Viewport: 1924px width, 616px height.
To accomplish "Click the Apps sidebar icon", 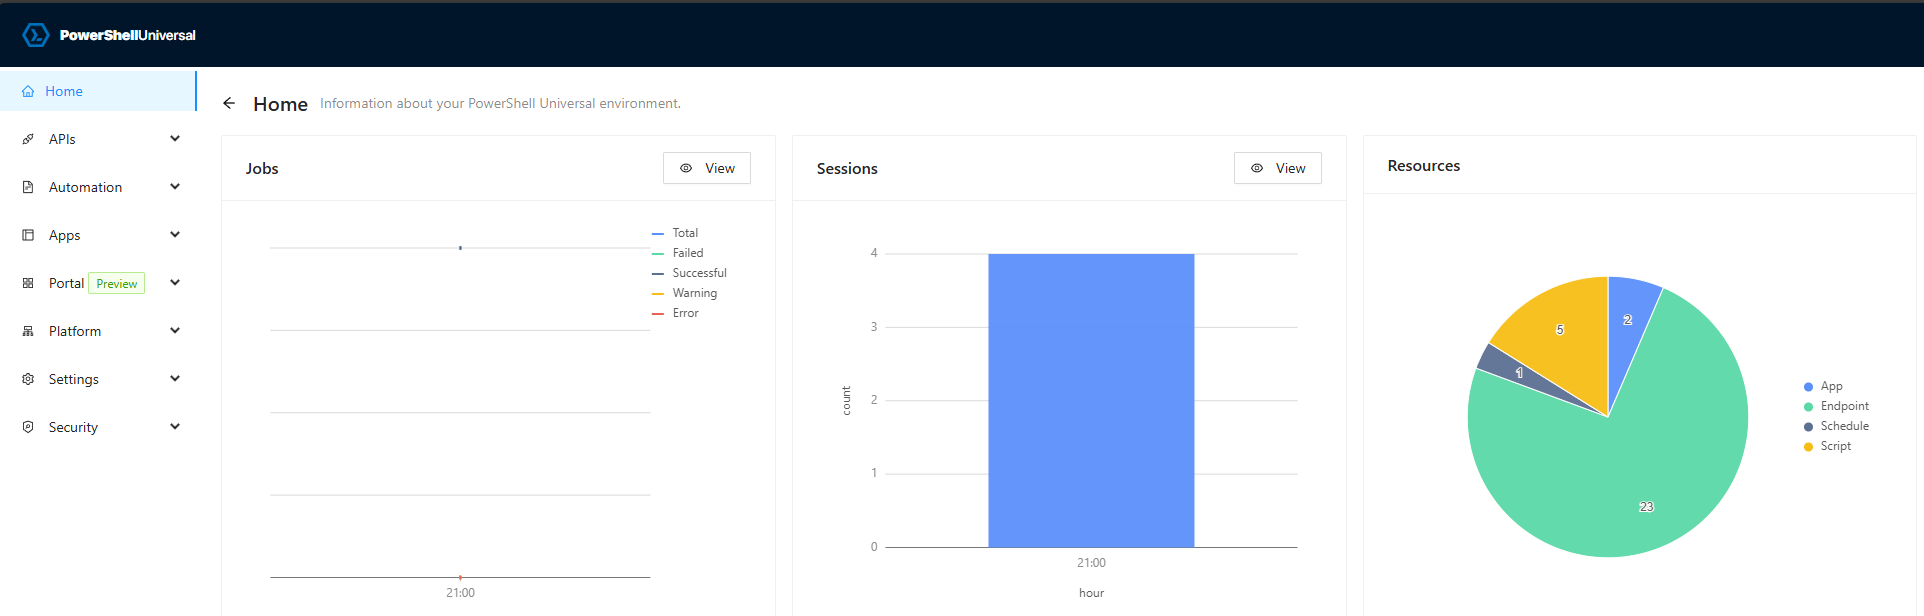I will tap(28, 235).
